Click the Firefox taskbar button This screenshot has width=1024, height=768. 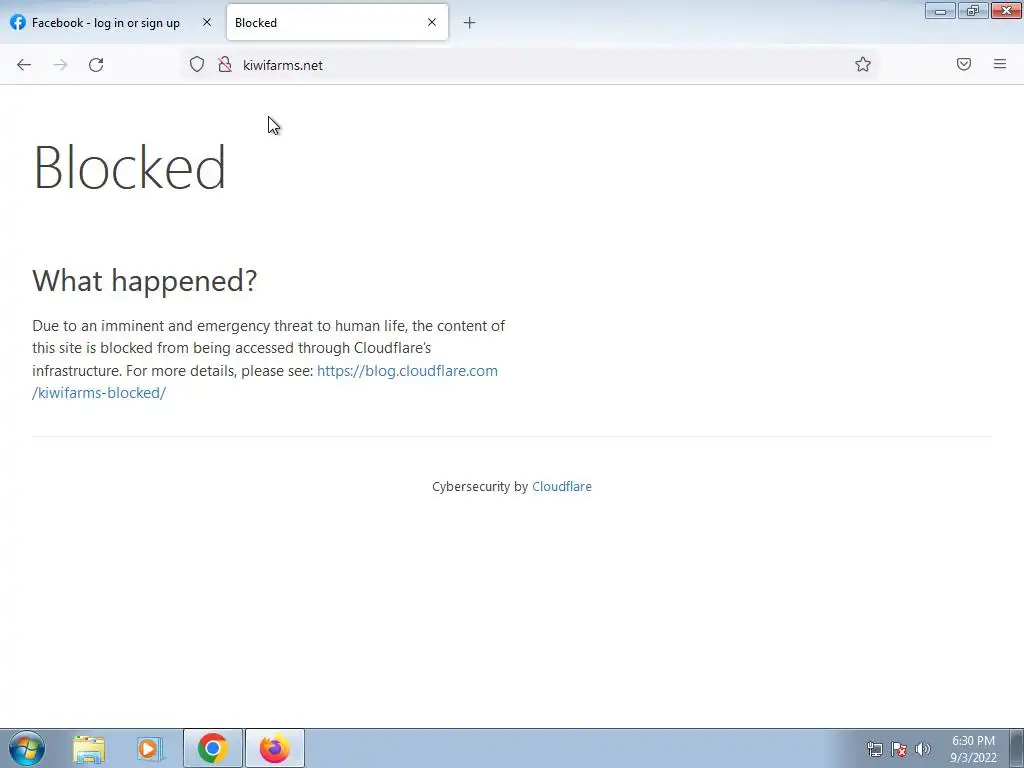coord(275,748)
